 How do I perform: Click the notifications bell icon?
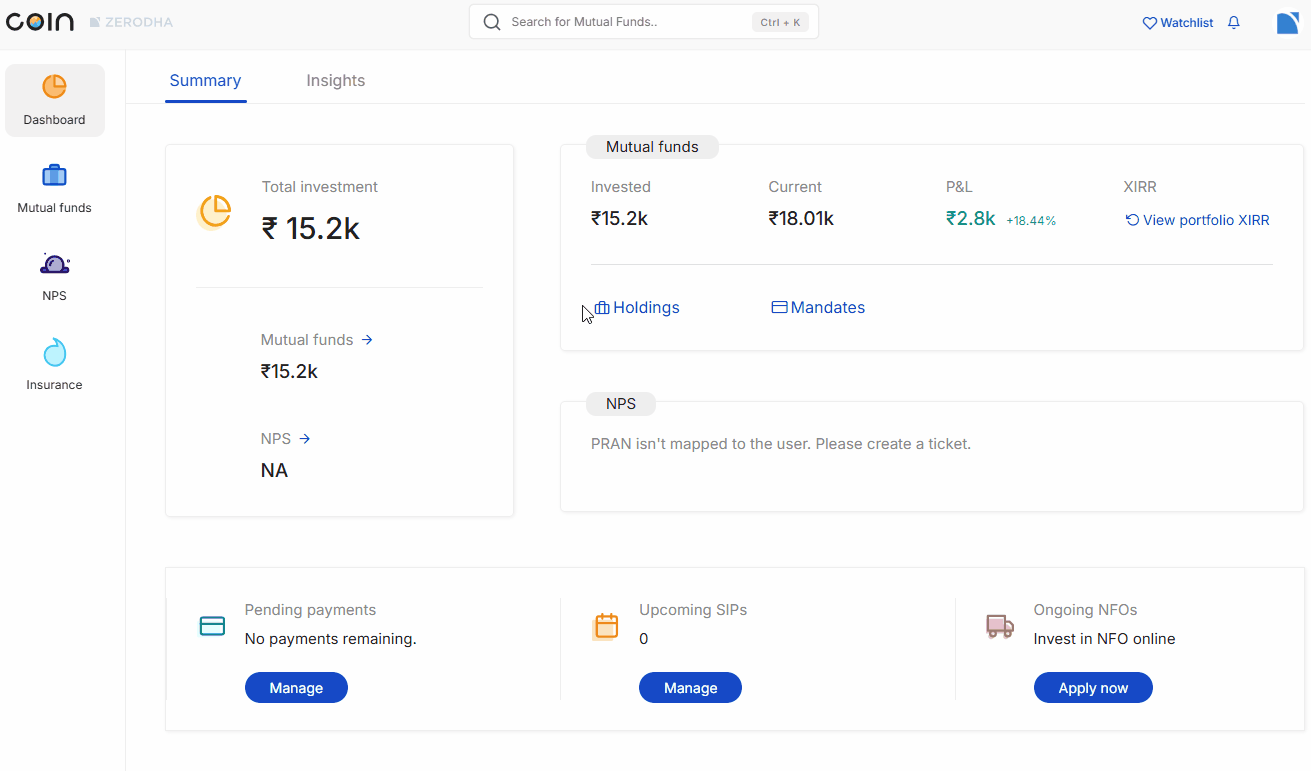1233,23
